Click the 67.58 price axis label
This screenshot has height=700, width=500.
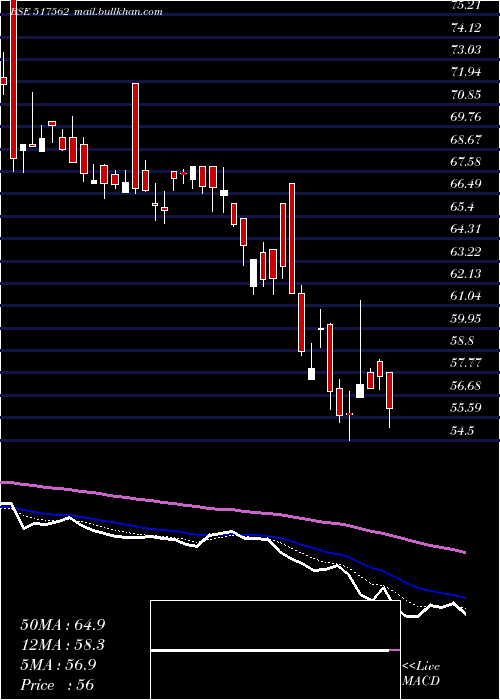tap(467, 162)
